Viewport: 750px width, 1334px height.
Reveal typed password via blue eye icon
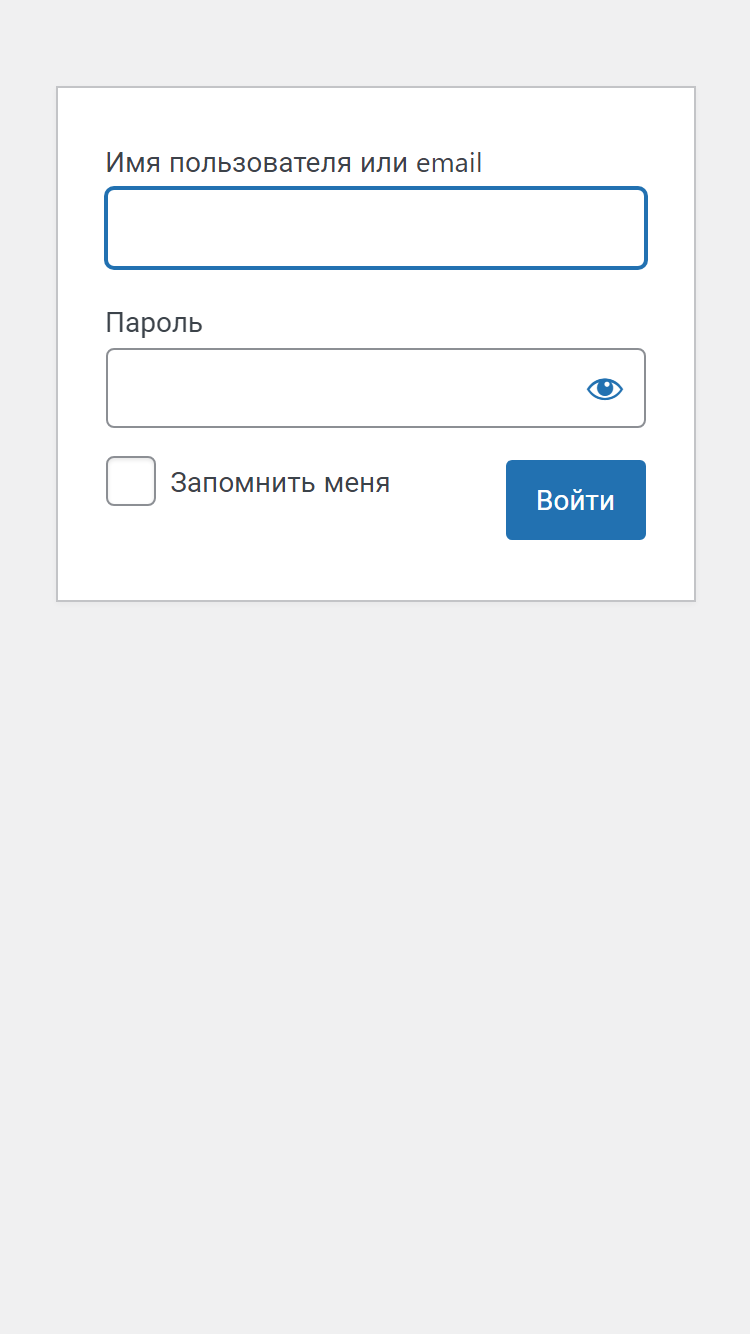[605, 389]
